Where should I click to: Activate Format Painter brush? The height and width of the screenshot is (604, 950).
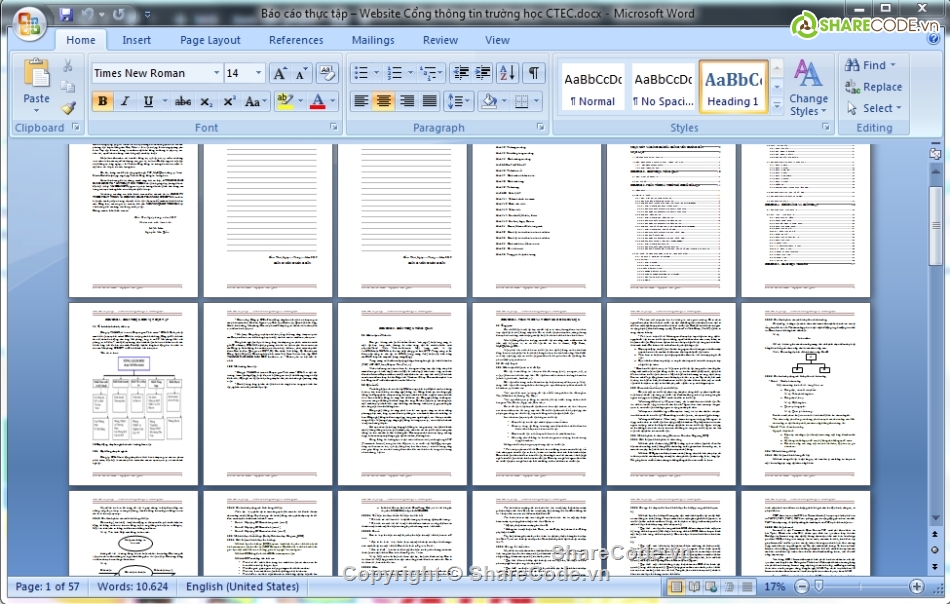(x=68, y=108)
